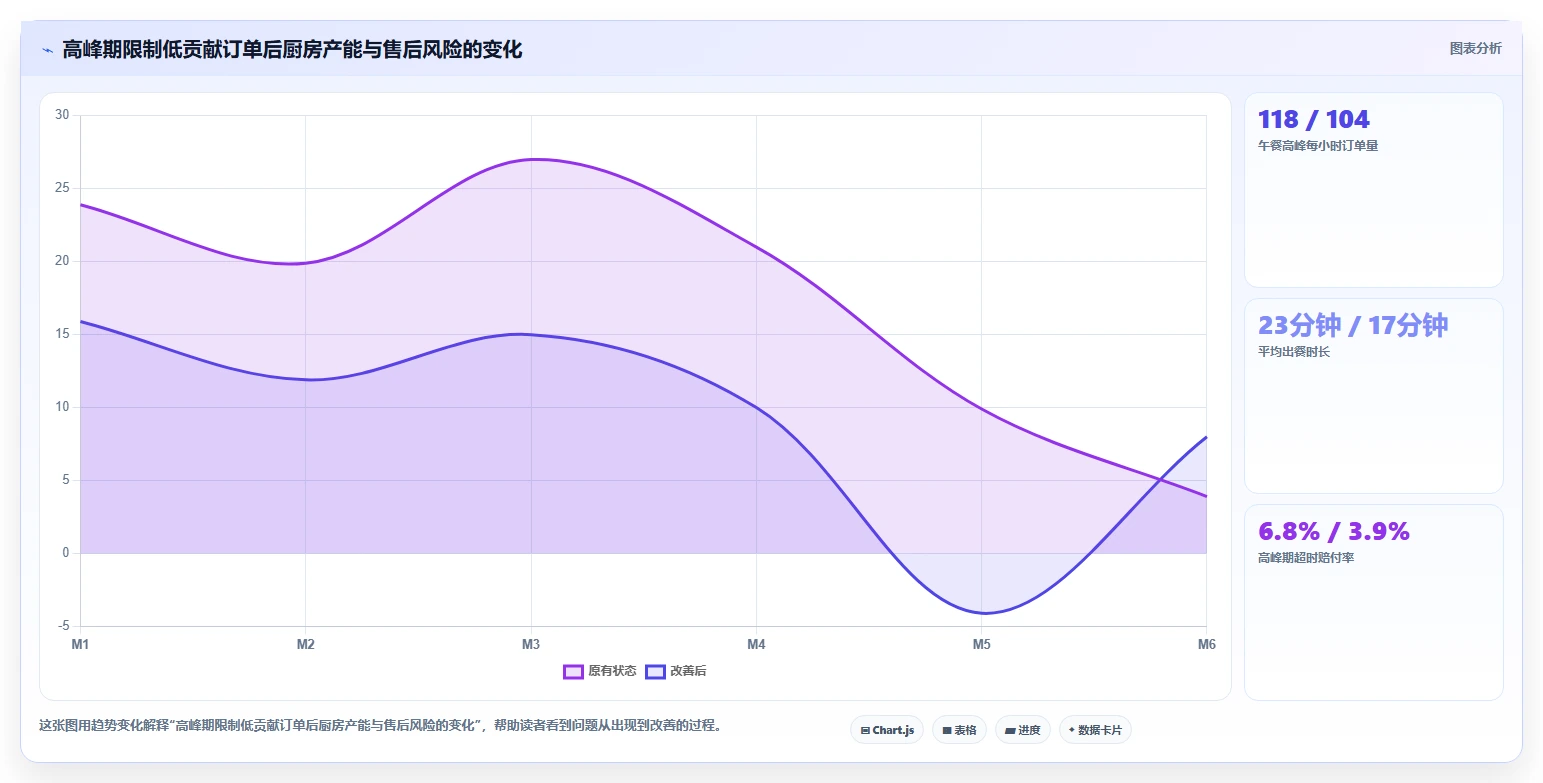
Task: Click the -5 y-axis value
Action: 63,626
